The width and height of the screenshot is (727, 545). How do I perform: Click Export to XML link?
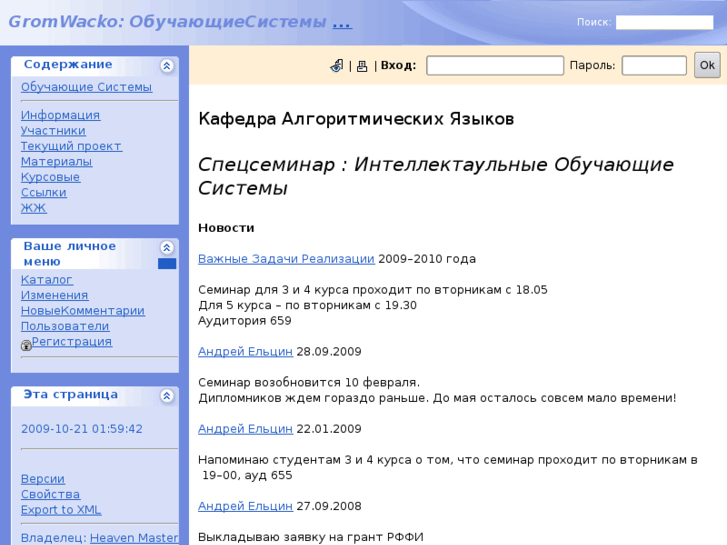(x=61, y=510)
